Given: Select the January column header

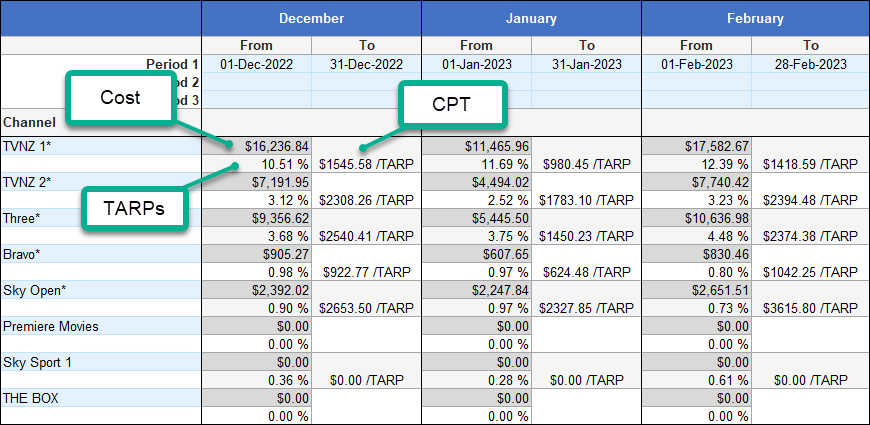Looking at the screenshot, I should pyautogui.click(x=531, y=18).
